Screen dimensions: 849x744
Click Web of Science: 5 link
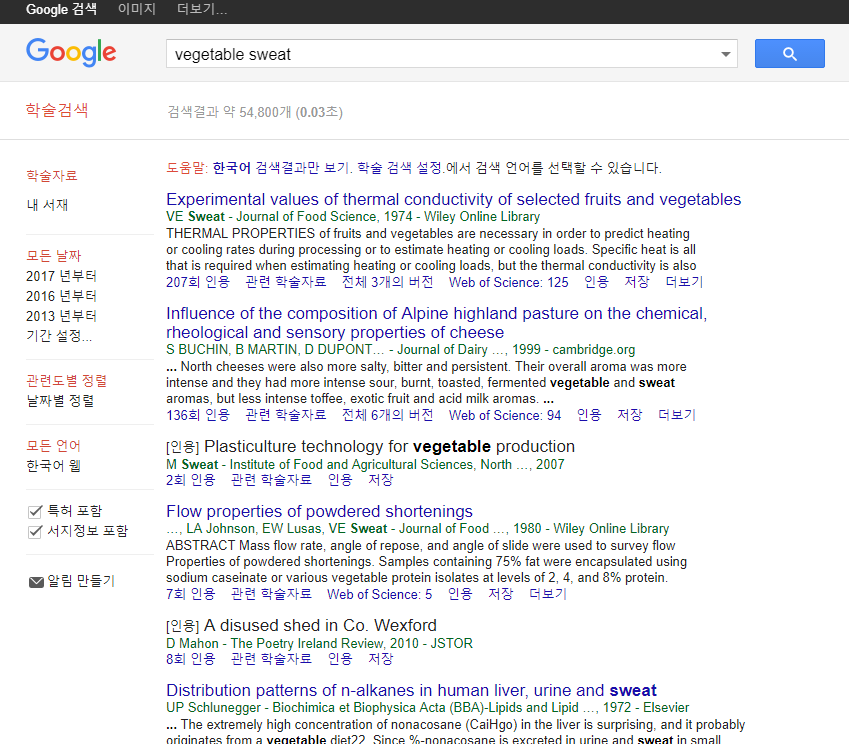380,594
